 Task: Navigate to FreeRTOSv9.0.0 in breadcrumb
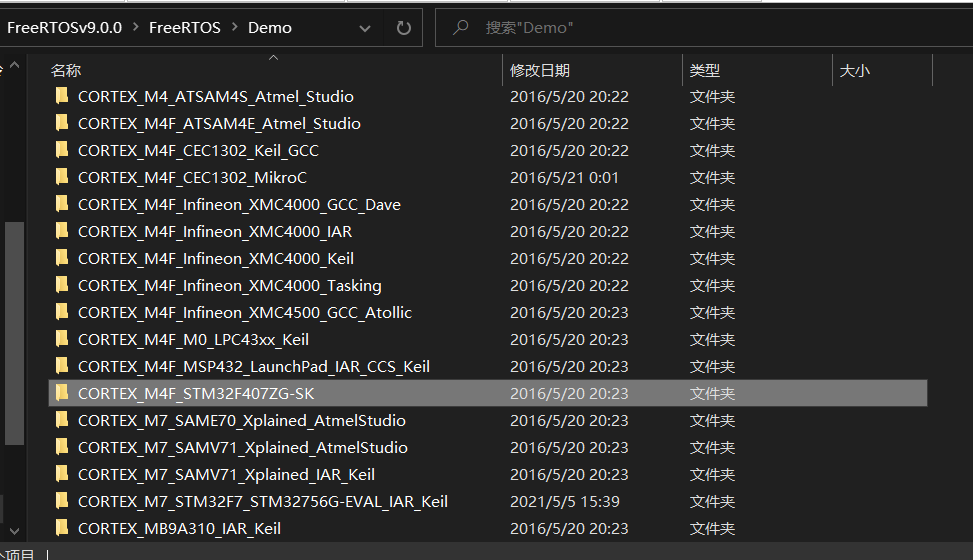click(65, 28)
